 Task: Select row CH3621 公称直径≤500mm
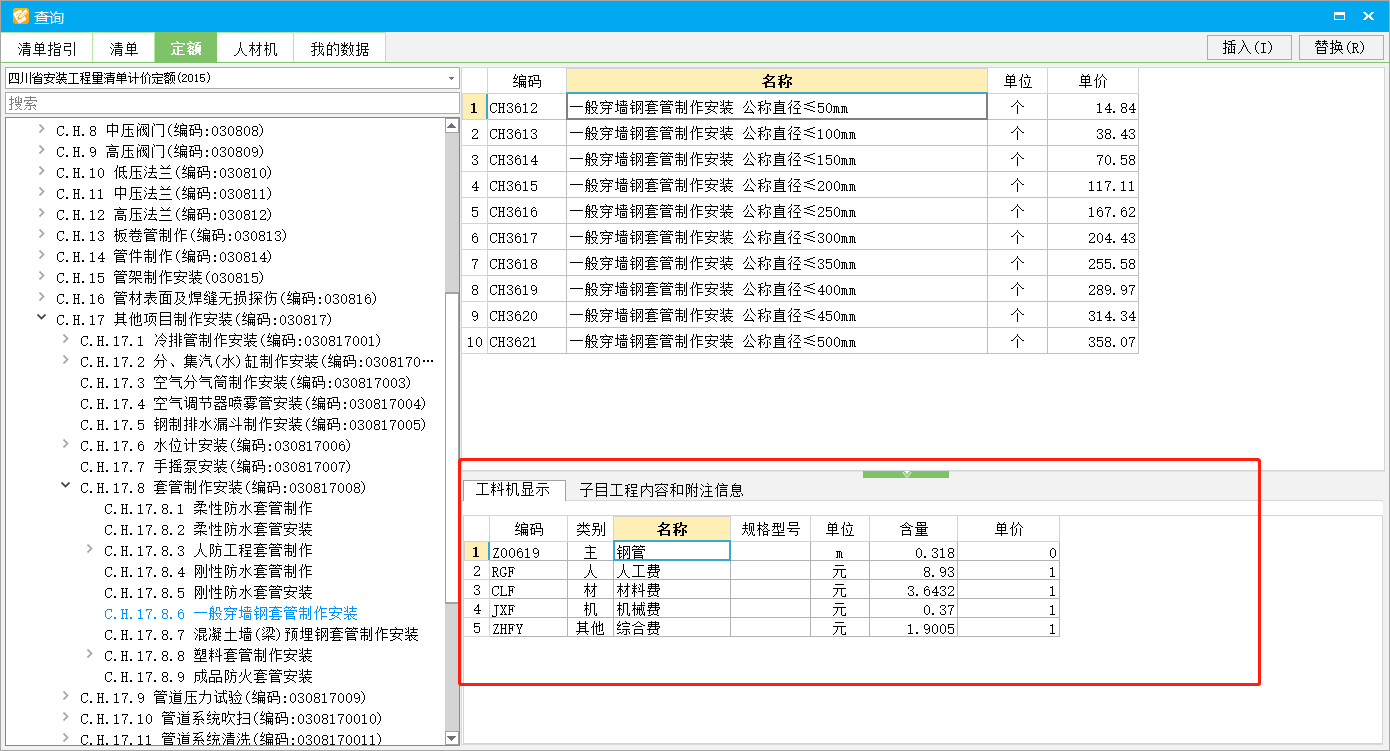[800, 341]
